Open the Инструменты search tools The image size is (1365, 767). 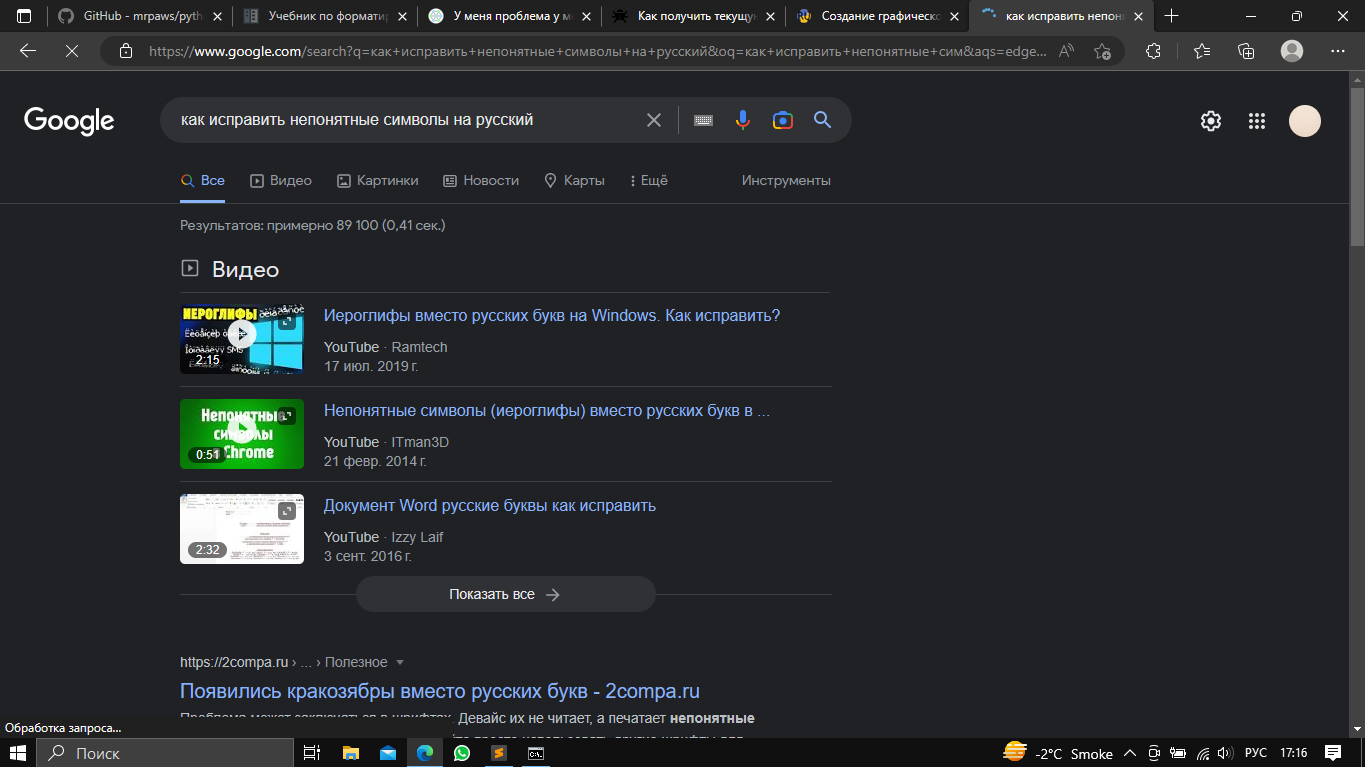tap(786, 181)
